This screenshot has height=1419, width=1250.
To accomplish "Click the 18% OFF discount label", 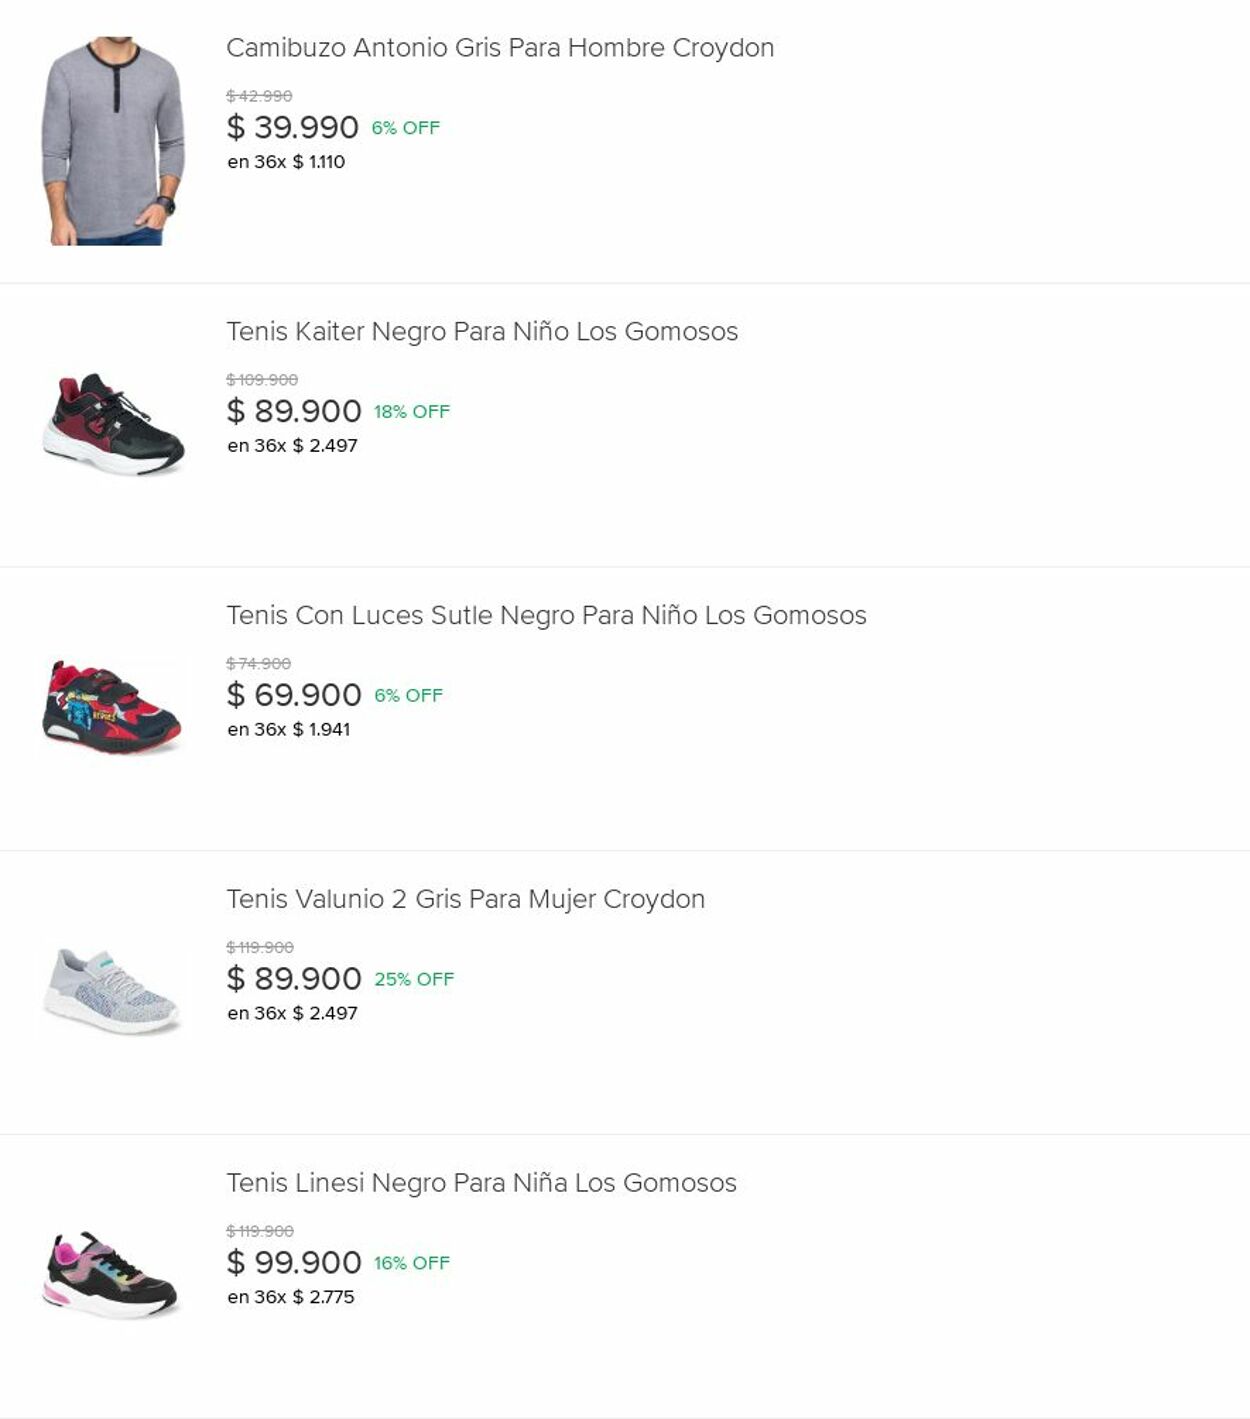I will (412, 412).
